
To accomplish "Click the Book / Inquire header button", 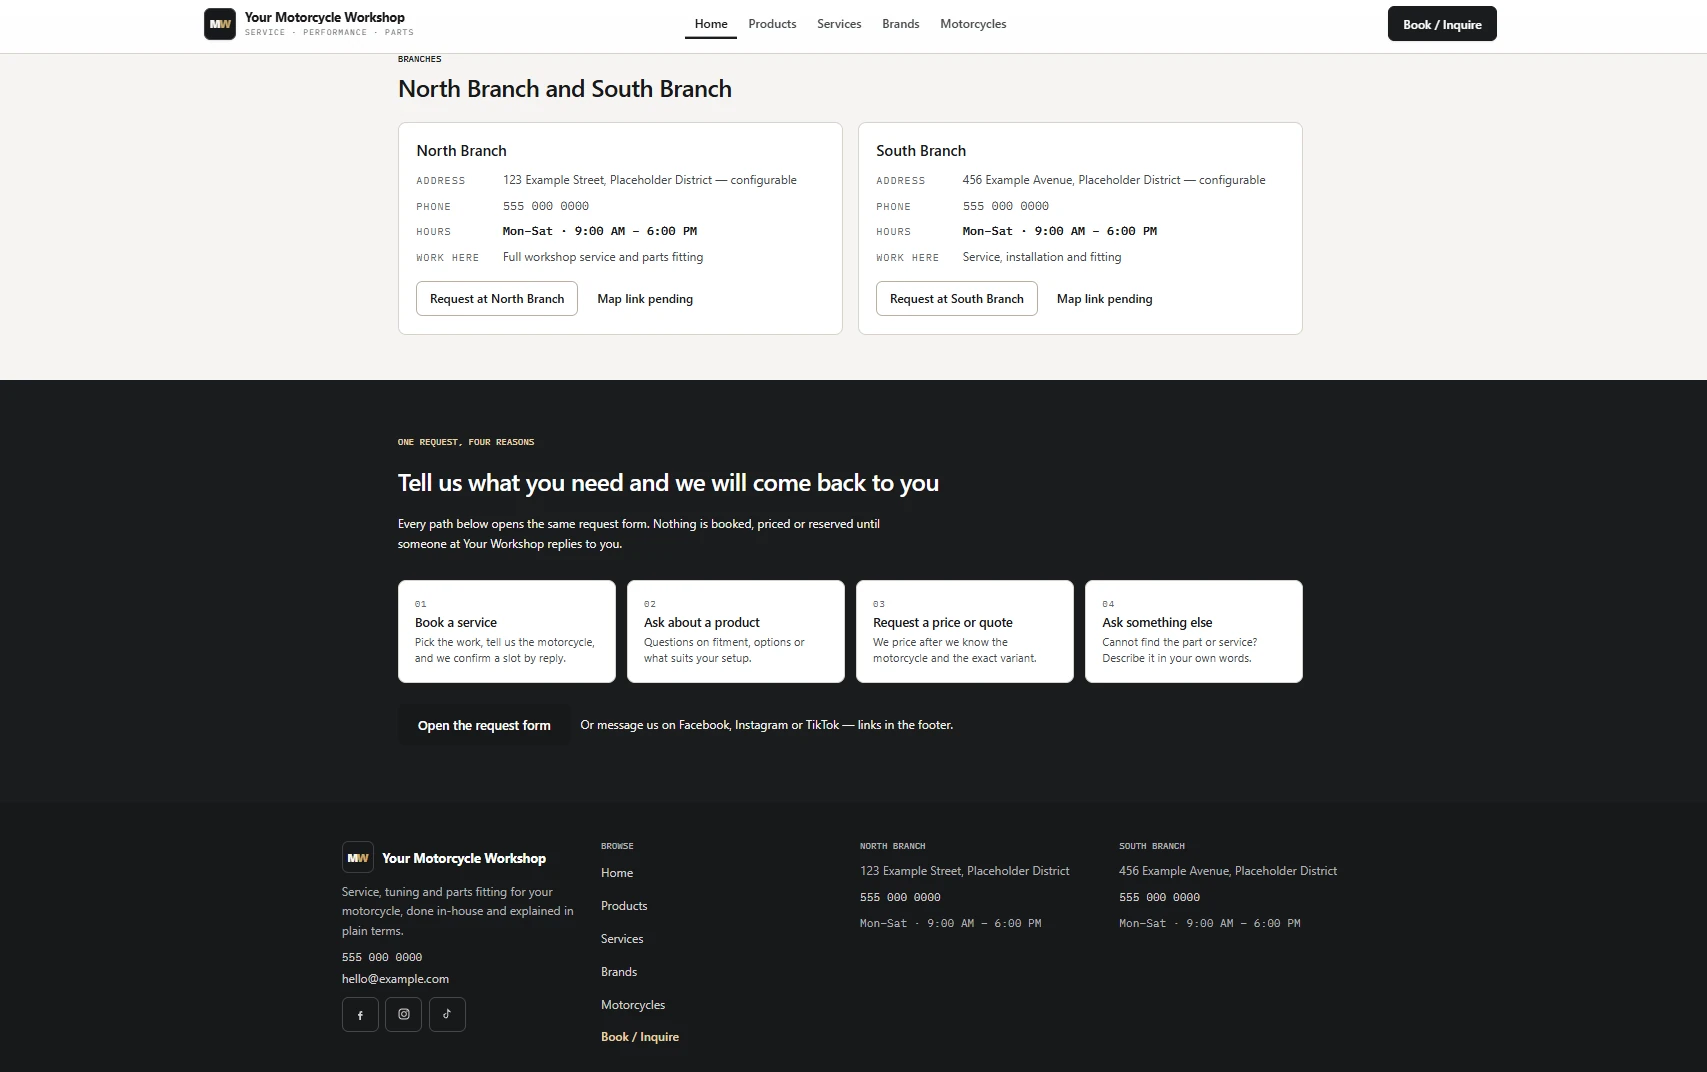I will 1442,24.
